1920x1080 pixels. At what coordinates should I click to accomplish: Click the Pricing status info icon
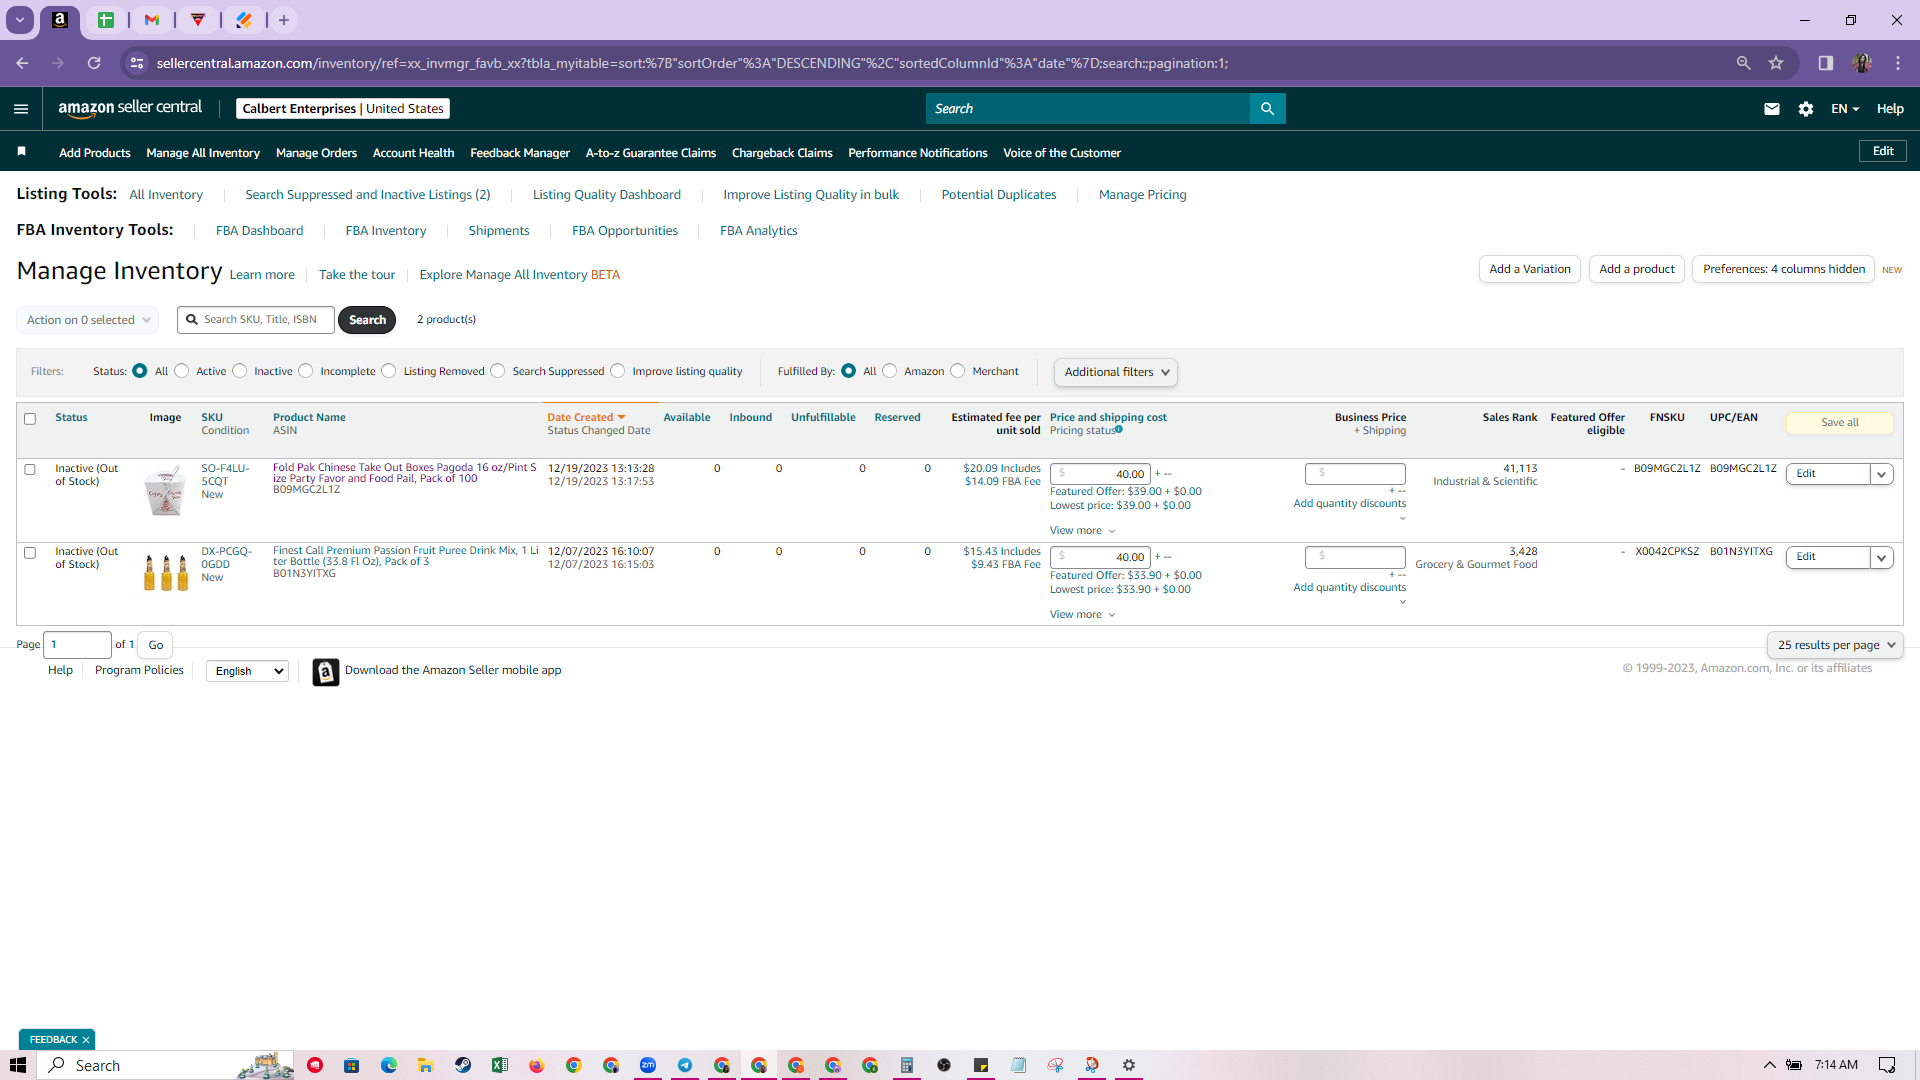(x=1119, y=430)
